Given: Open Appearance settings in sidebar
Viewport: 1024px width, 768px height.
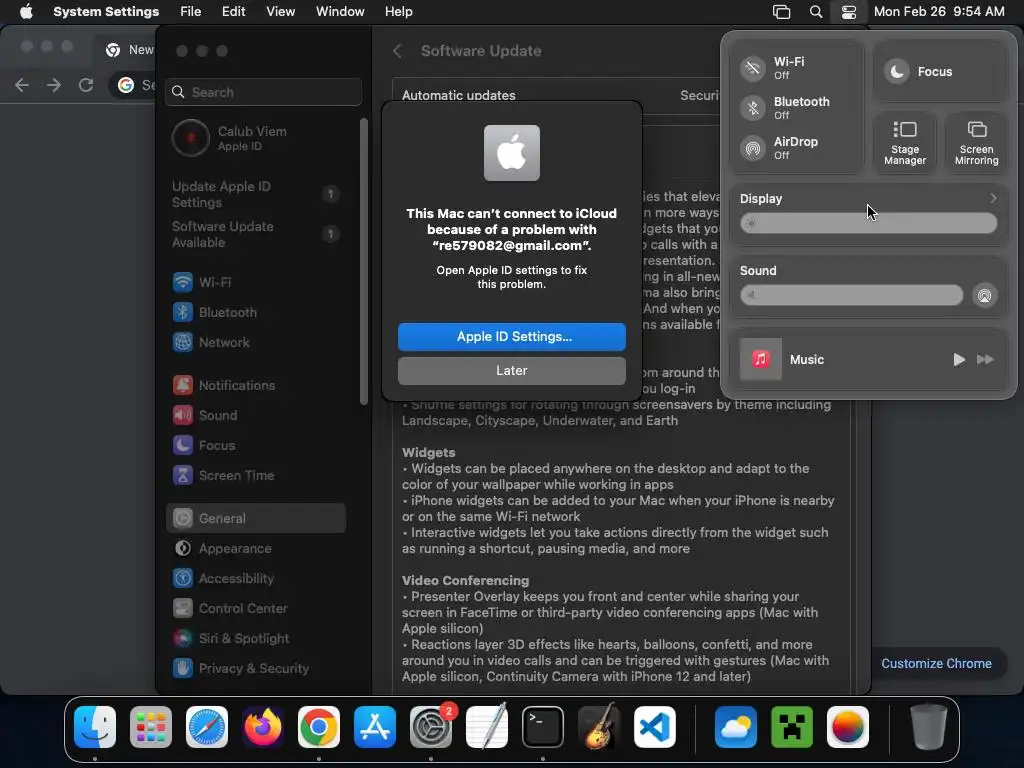Looking at the screenshot, I should pyautogui.click(x=256, y=549).
